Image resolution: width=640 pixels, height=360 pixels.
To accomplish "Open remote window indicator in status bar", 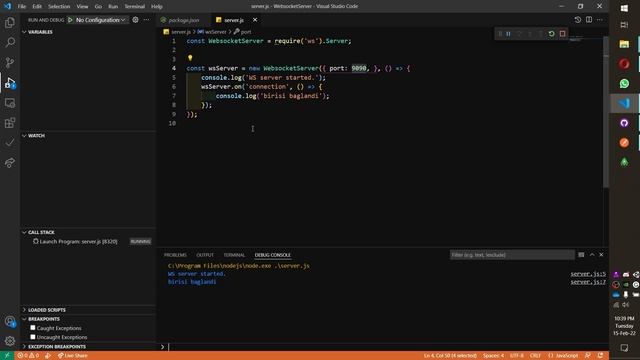I will (7, 356).
